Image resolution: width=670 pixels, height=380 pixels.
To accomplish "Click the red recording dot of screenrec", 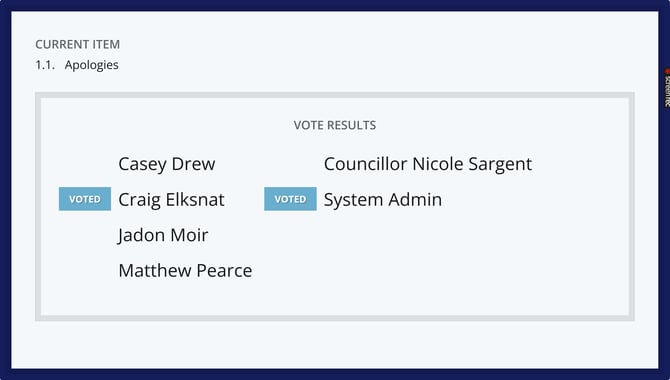I will pos(667,71).
